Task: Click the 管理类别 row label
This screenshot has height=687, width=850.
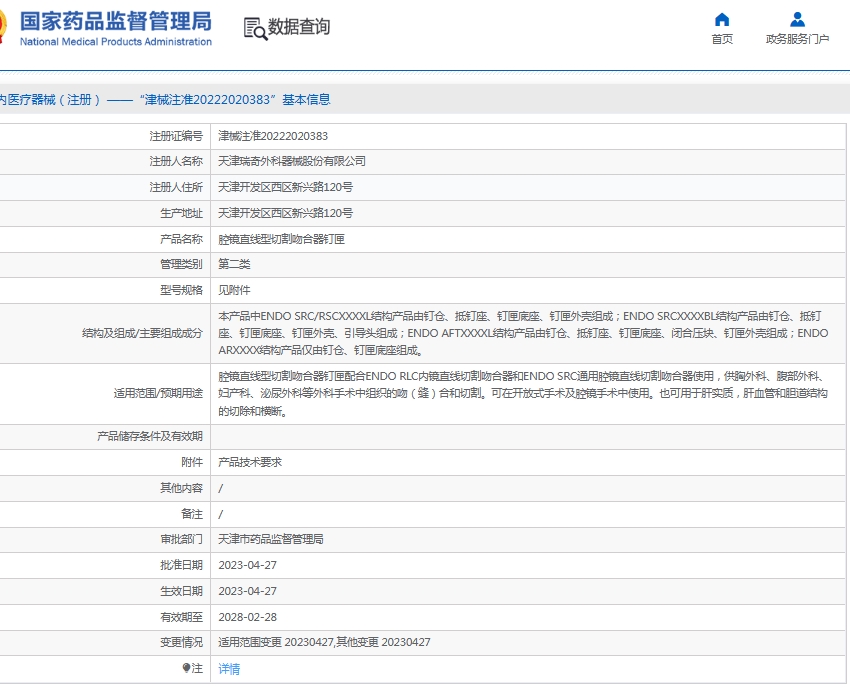Action: point(181,265)
